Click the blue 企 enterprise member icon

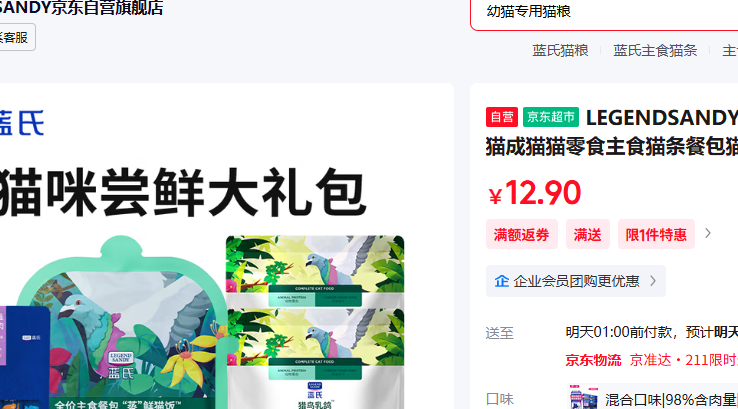click(x=502, y=281)
